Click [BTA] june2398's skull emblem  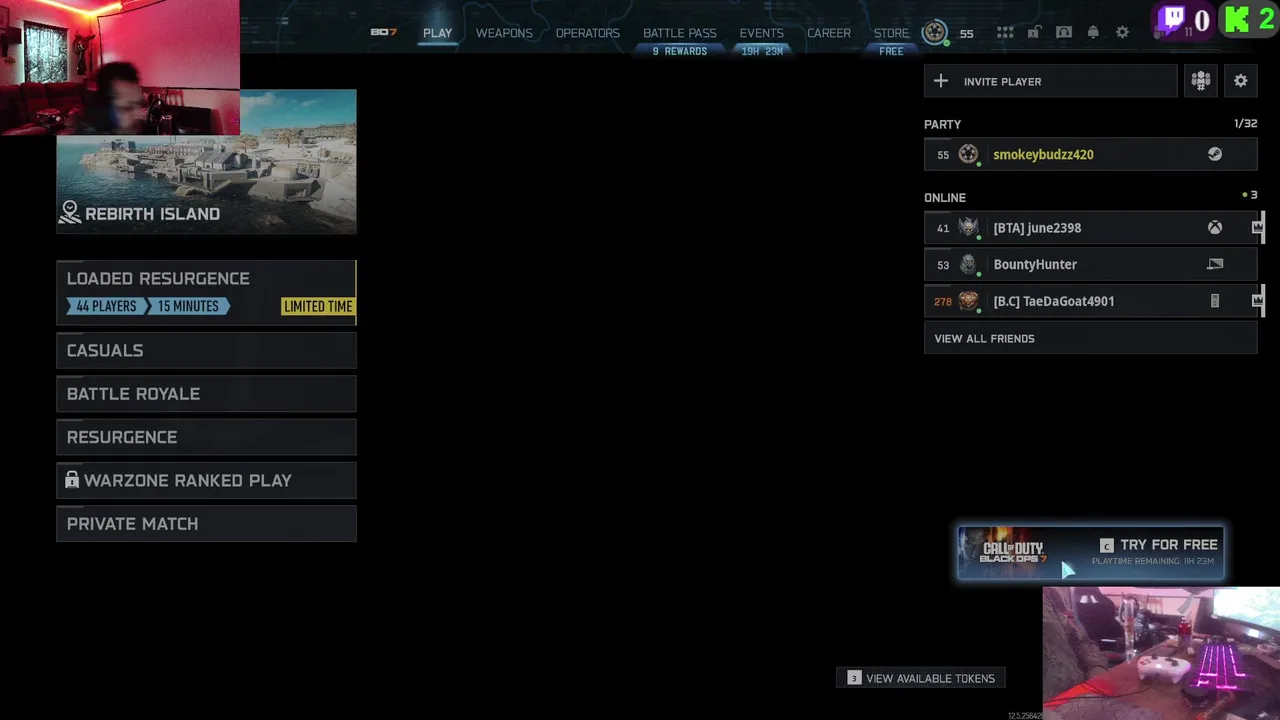click(968, 228)
